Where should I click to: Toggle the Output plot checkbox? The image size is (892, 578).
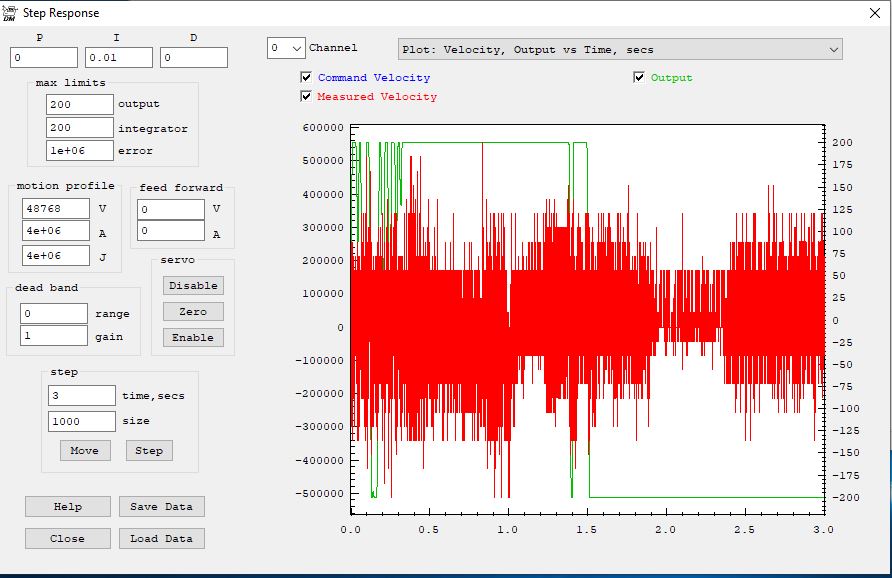pos(639,78)
